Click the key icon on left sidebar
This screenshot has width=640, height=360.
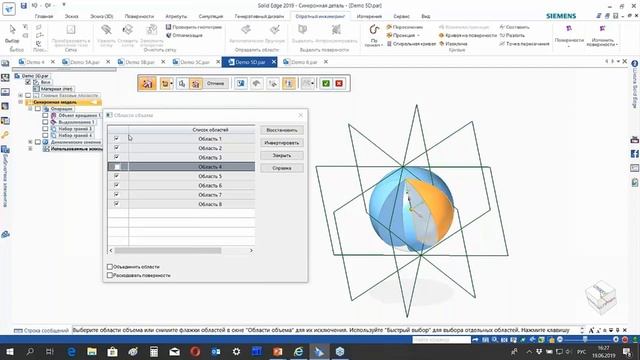pos(5,135)
